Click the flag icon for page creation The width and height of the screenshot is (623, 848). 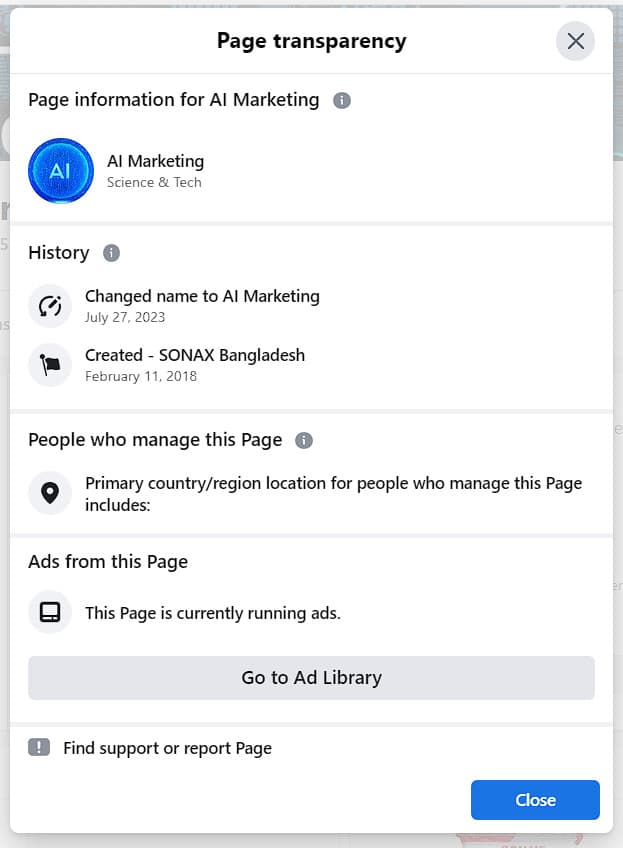click(50, 365)
